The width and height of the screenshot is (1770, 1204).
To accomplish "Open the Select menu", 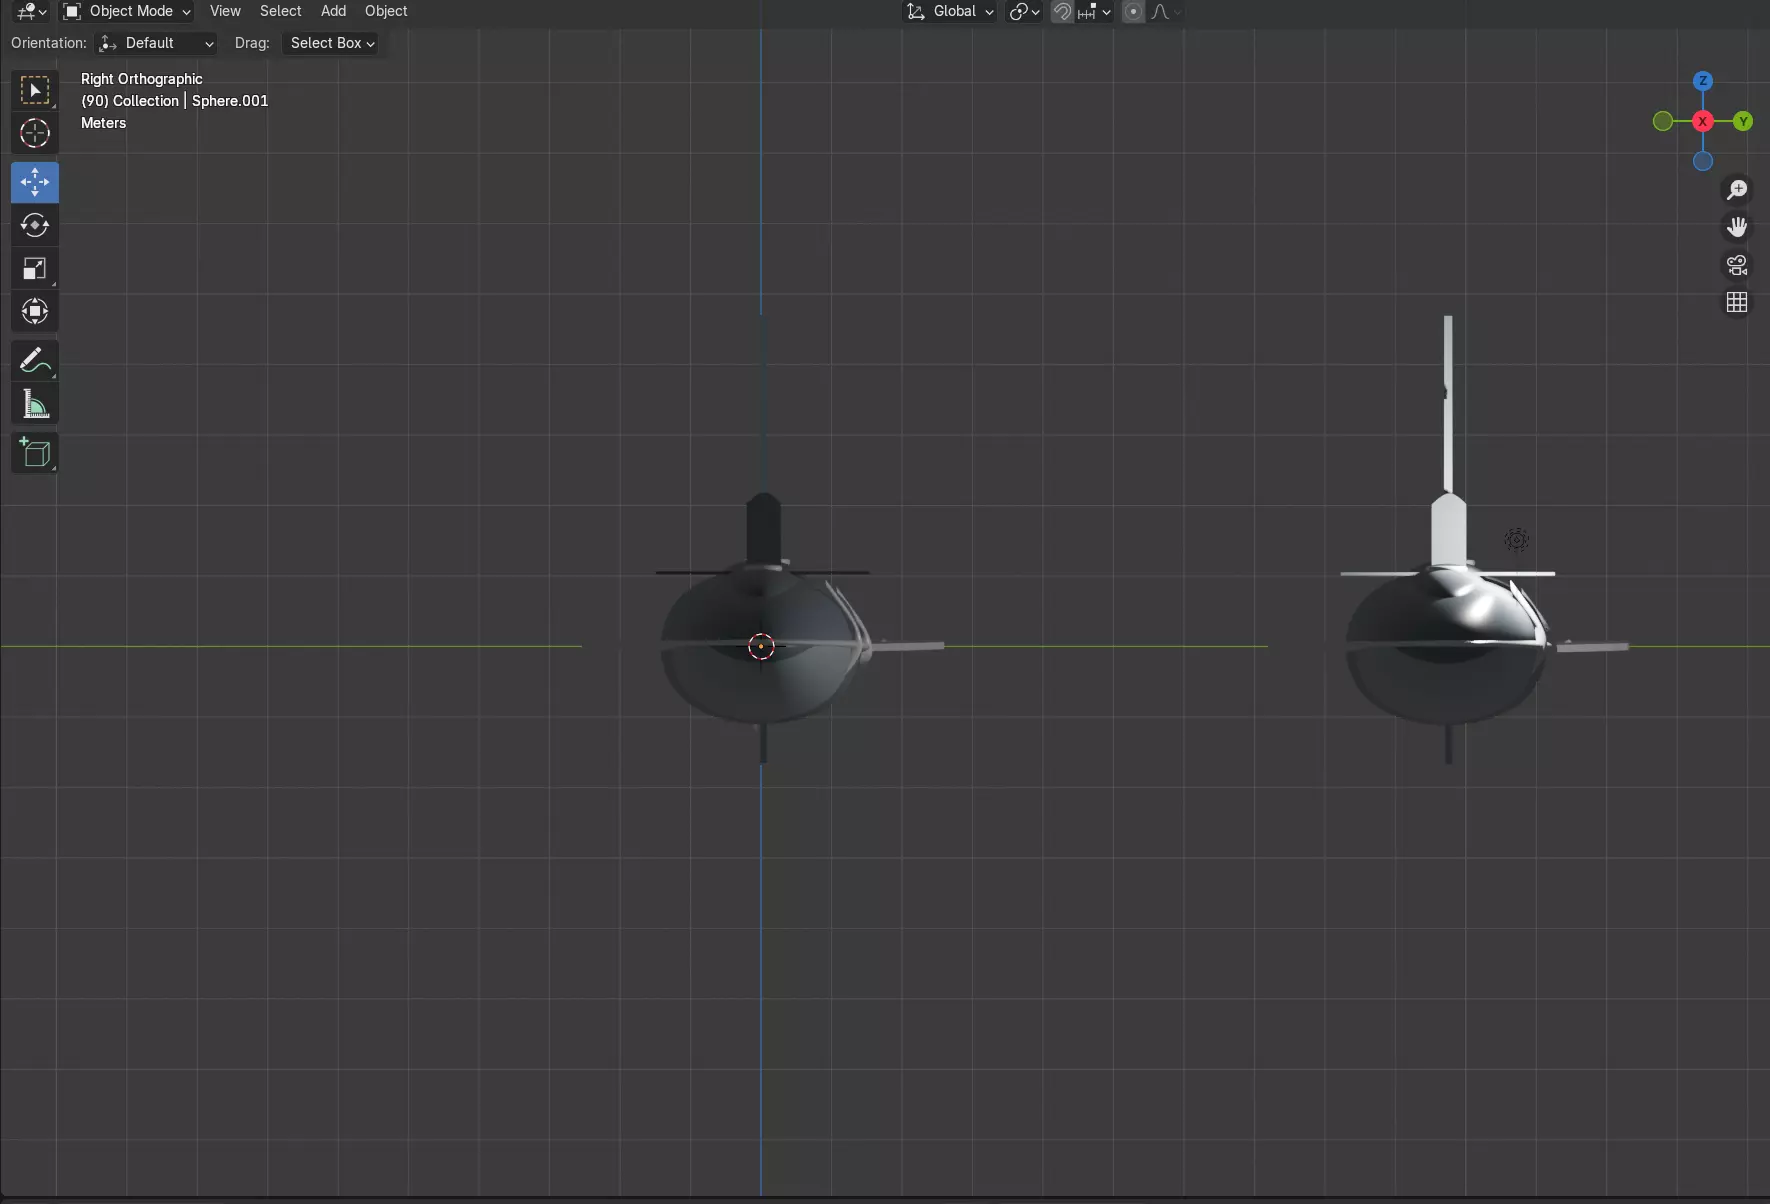I will pyautogui.click(x=280, y=11).
